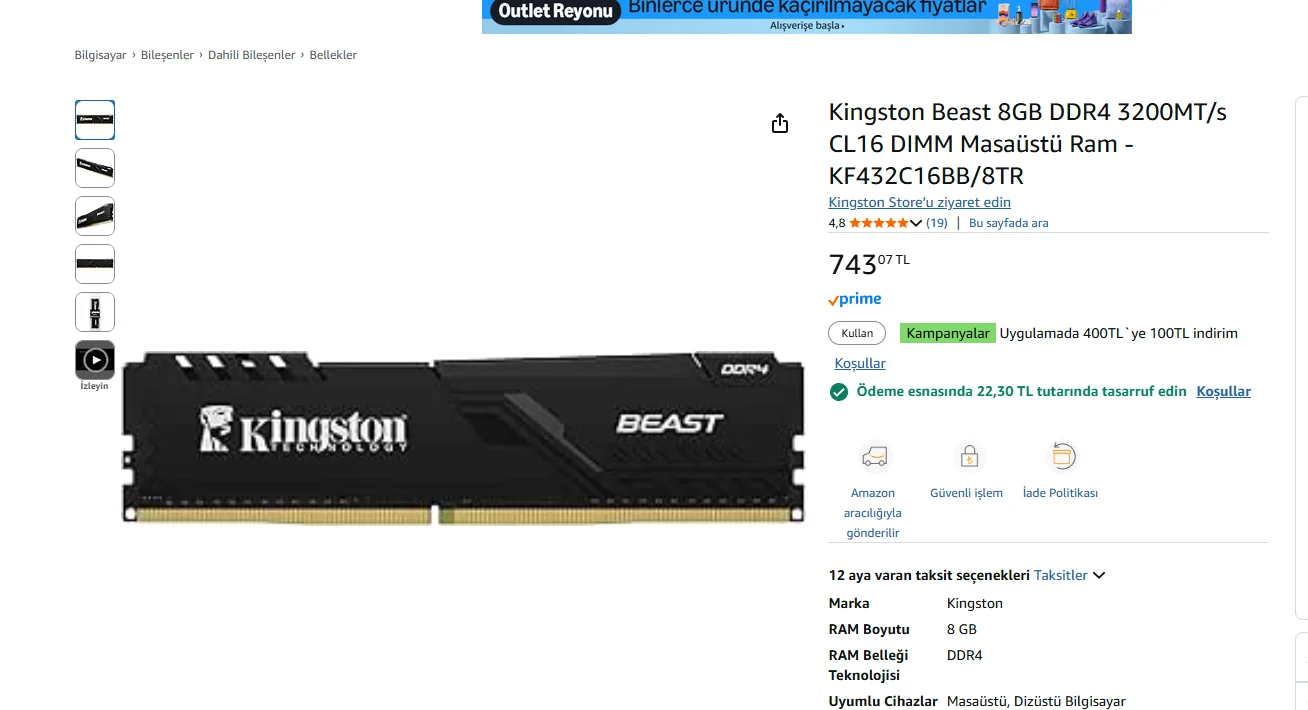Select the second RAM thumbnail image
The height and width of the screenshot is (710, 1308).
click(95, 168)
